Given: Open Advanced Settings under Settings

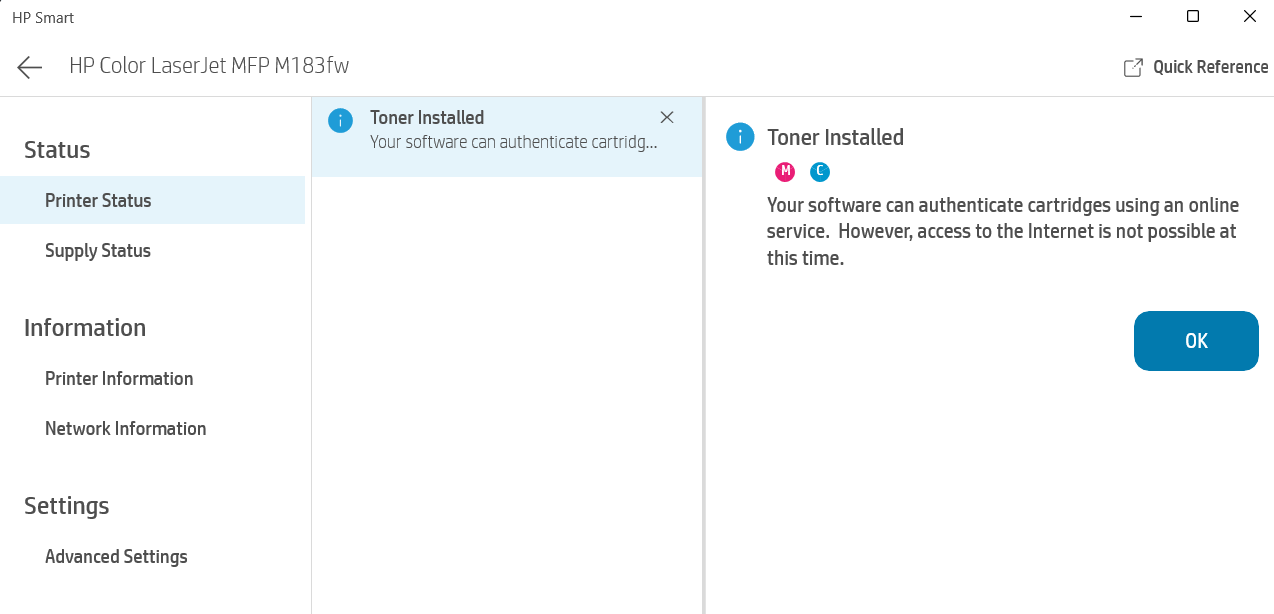Looking at the screenshot, I should (x=116, y=556).
